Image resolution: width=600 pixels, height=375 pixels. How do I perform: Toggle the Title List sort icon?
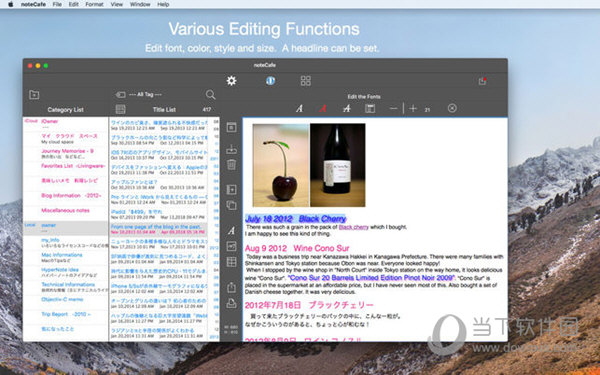(121, 109)
